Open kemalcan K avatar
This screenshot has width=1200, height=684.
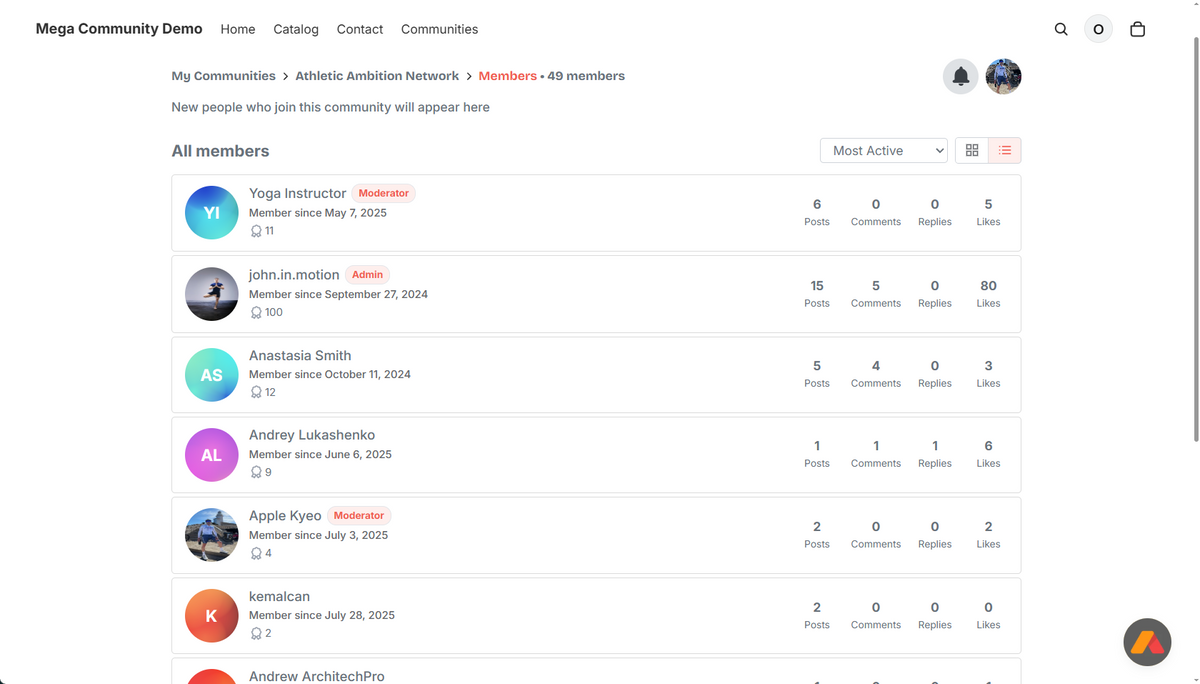pos(212,616)
